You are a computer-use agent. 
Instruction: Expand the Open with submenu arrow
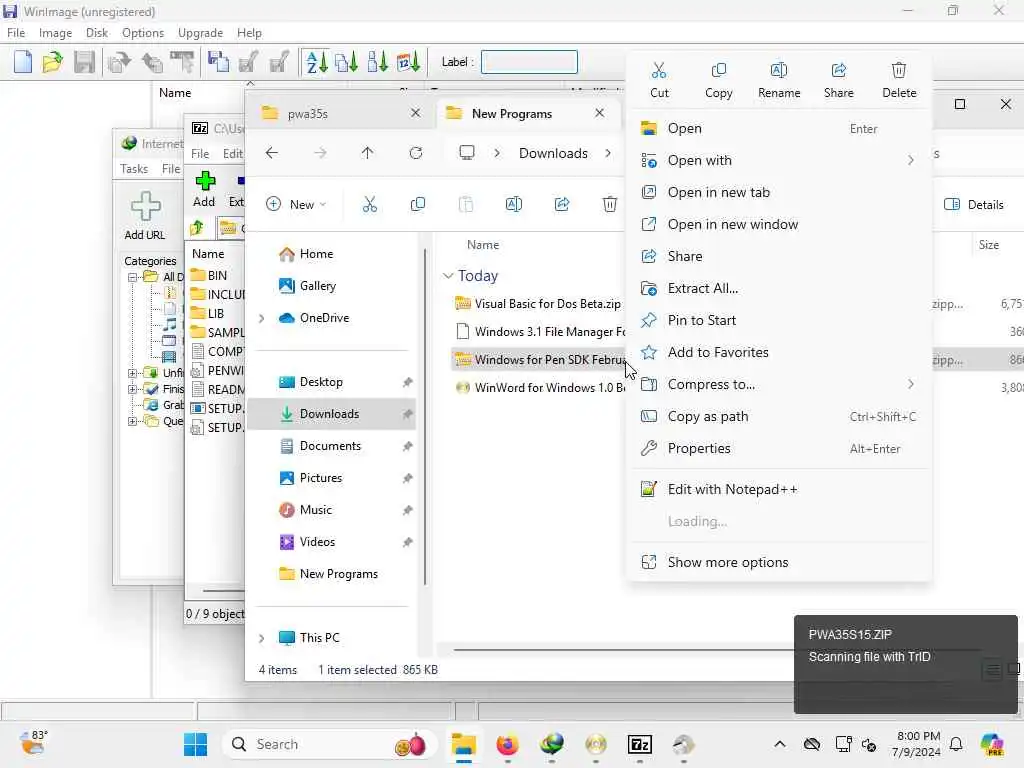910,160
